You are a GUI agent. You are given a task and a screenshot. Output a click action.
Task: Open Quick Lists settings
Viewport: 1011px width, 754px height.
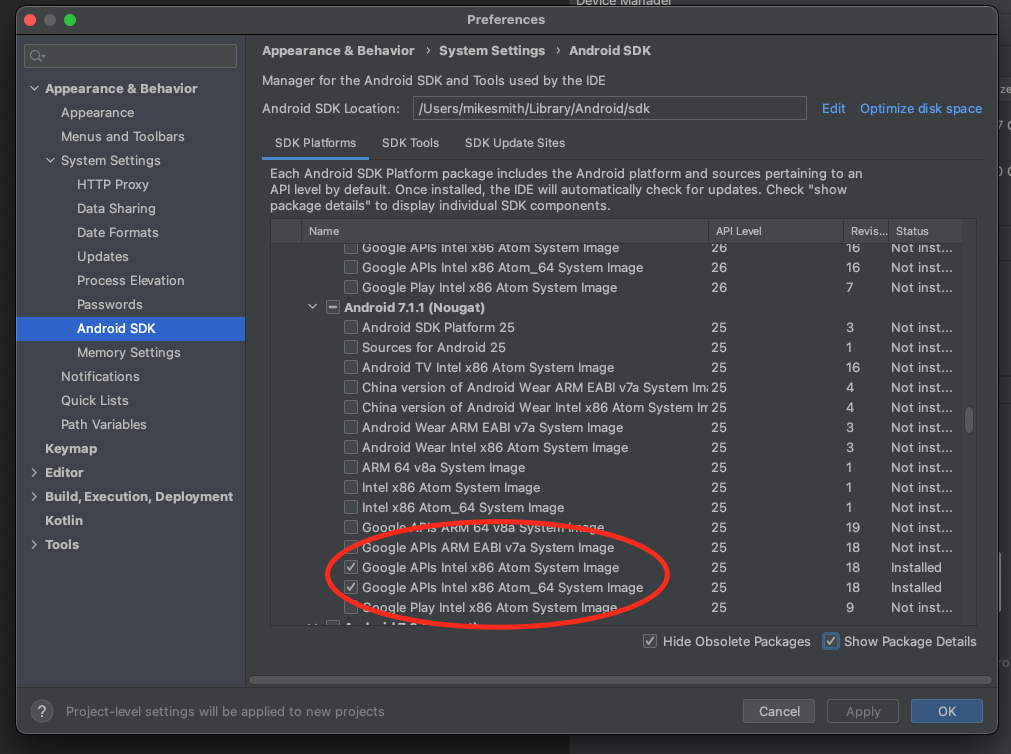coord(95,401)
